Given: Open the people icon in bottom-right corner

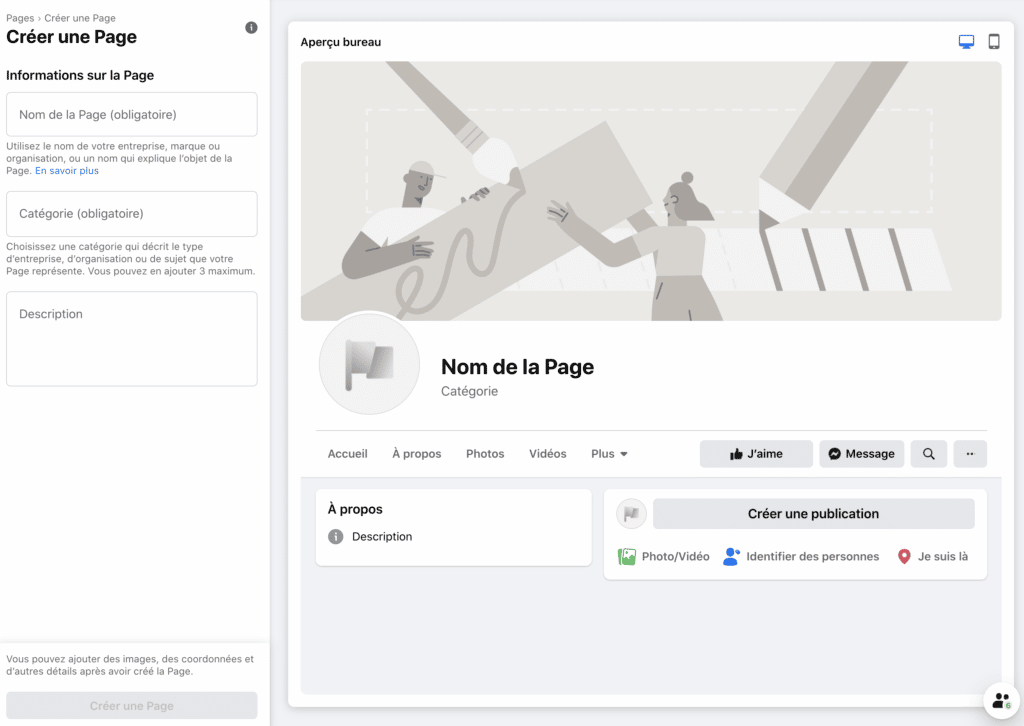Looking at the screenshot, I should (1001, 701).
